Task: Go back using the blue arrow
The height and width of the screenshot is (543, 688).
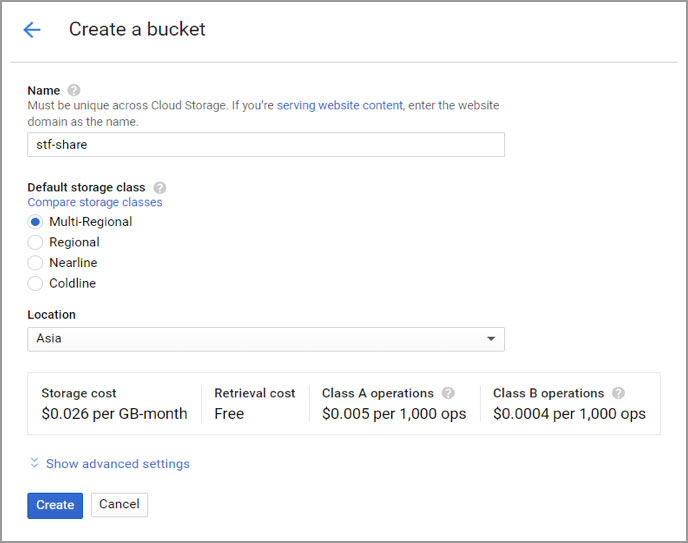Action: [x=32, y=30]
